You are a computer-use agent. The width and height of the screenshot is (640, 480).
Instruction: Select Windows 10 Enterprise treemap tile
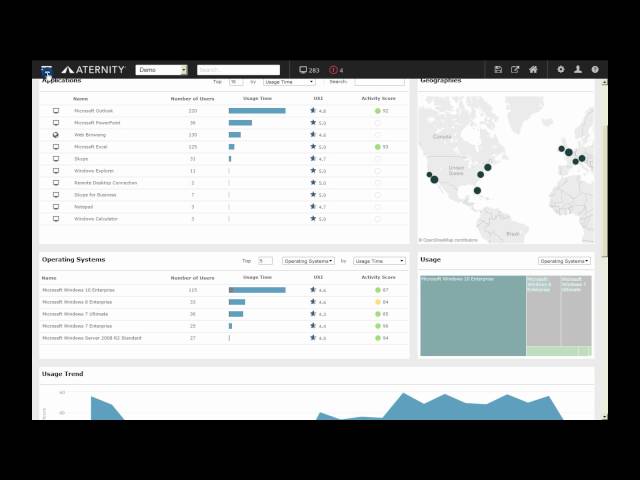click(x=473, y=316)
